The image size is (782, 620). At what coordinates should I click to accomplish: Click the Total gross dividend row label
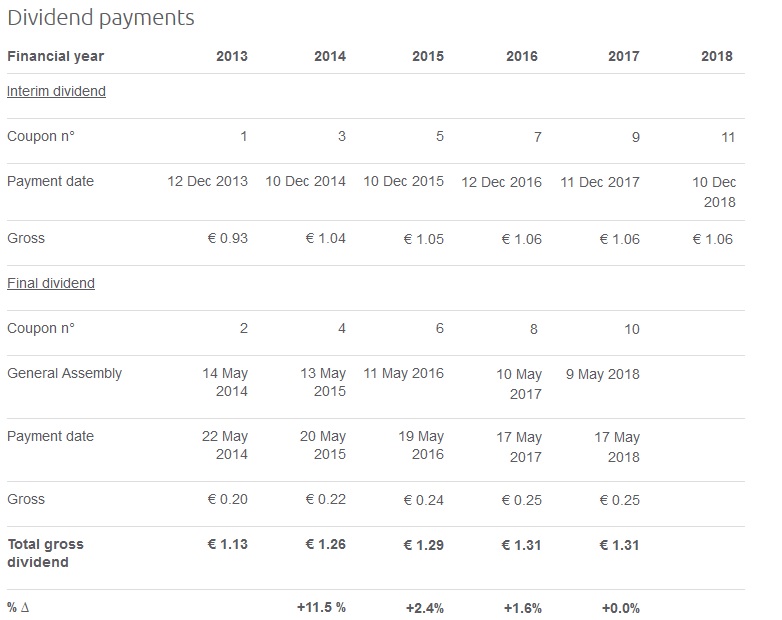pos(45,553)
